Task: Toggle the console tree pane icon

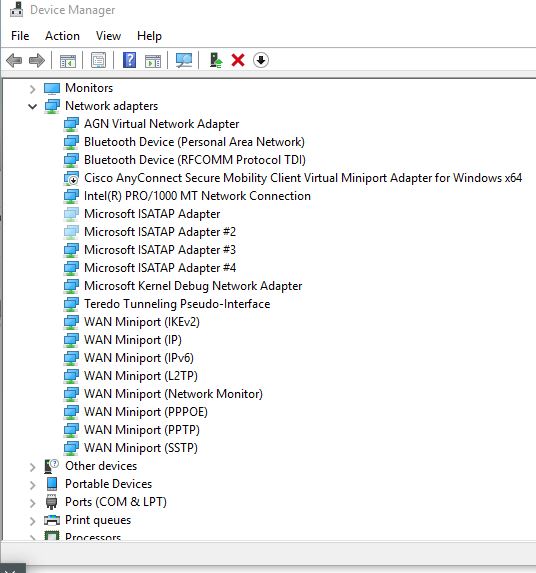Action: pyautogui.click(x=68, y=61)
